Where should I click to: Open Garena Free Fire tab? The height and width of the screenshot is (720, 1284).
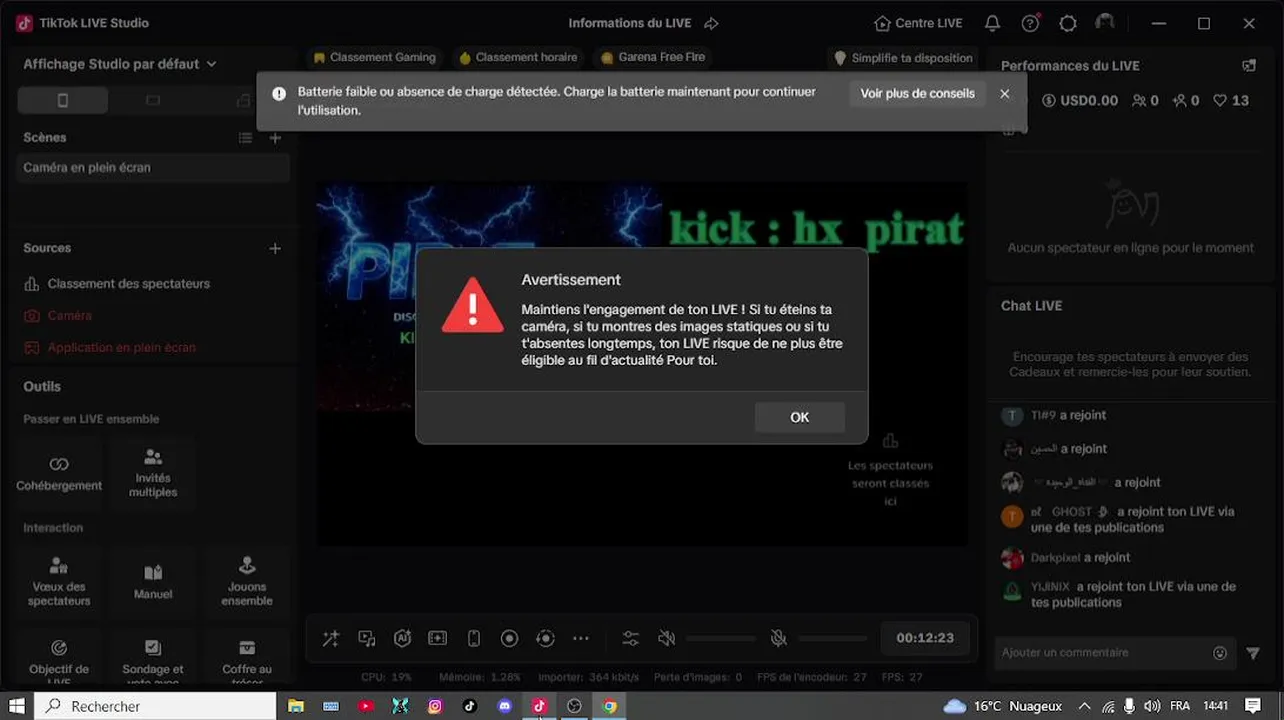pos(654,58)
